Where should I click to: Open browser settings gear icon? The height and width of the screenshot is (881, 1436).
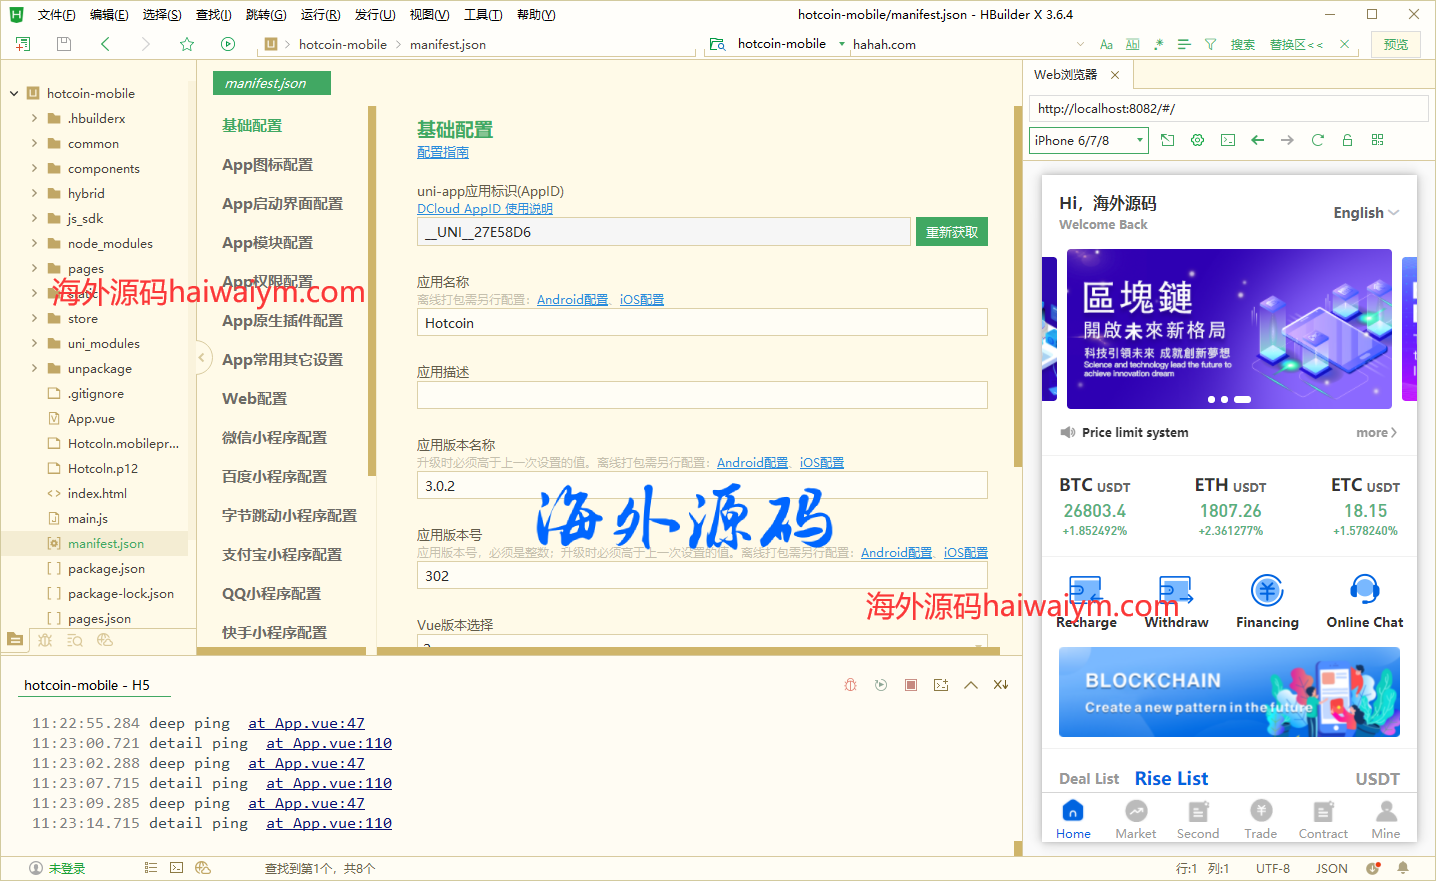[x=1197, y=140]
